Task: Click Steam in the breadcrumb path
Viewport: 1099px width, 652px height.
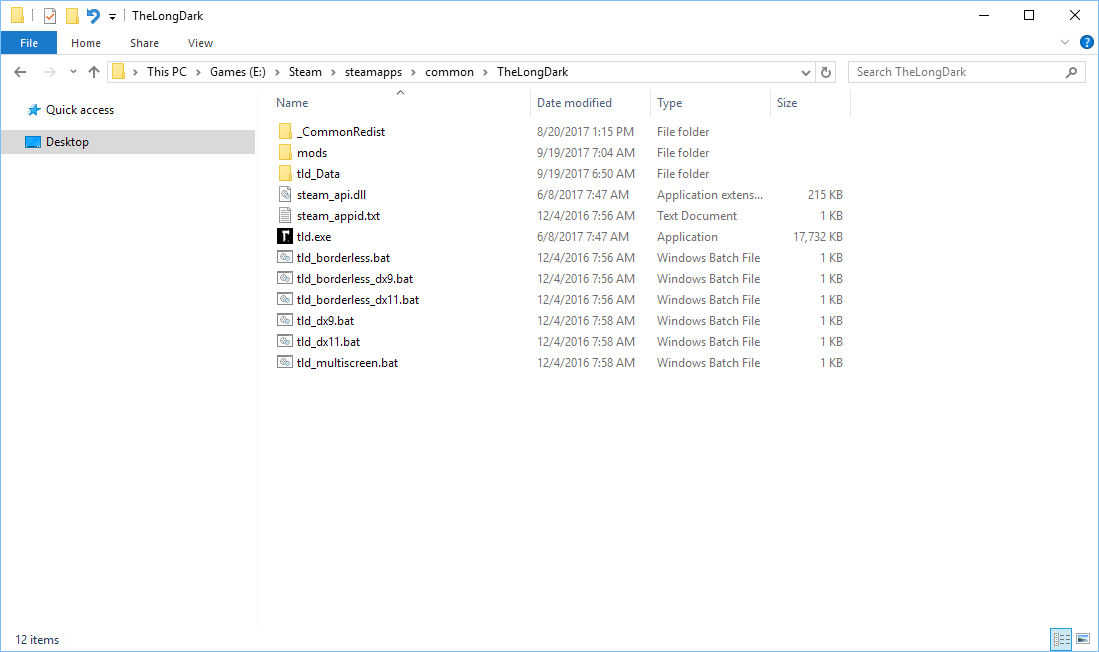Action: tap(305, 72)
